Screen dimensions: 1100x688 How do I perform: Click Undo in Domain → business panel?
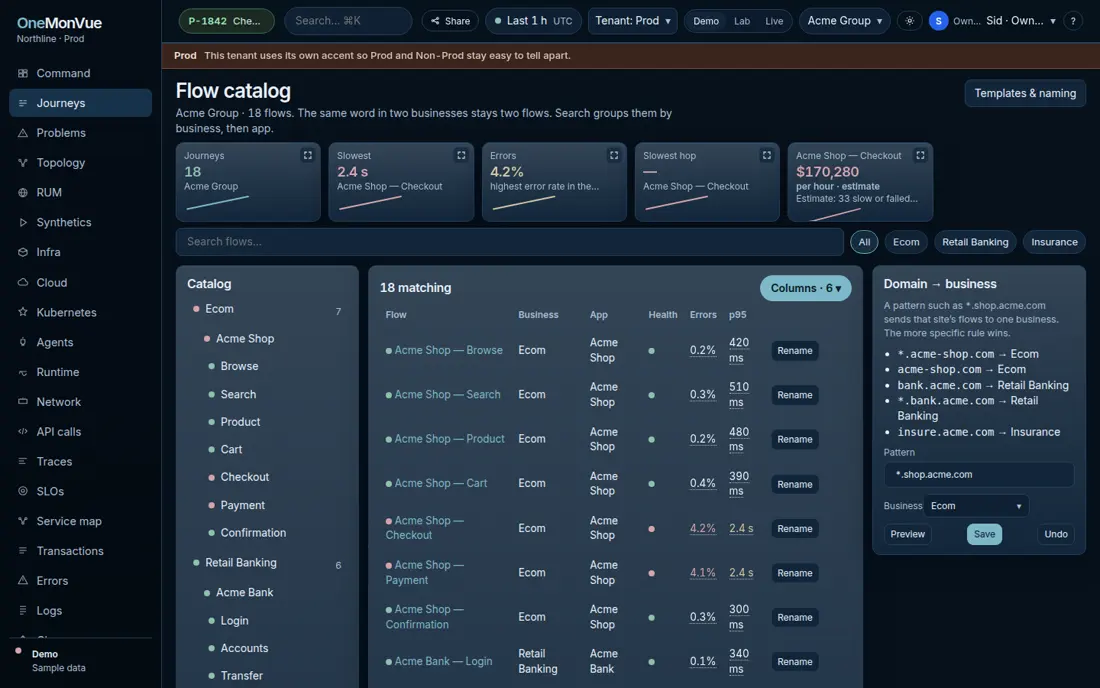[x=1055, y=534]
